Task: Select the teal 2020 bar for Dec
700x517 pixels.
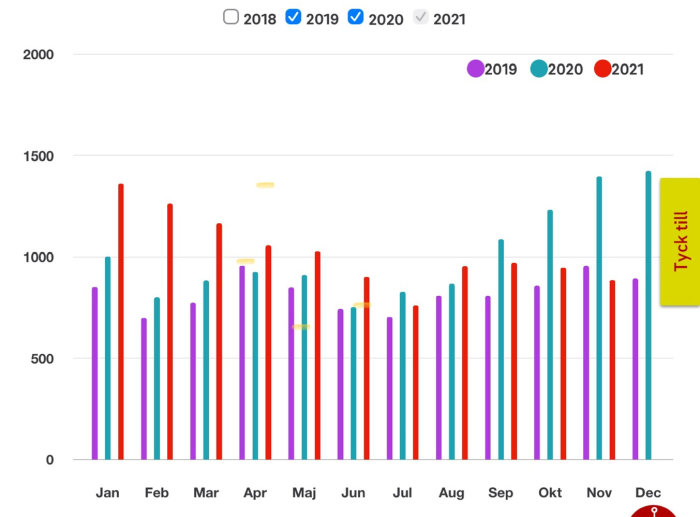Action: coord(648,316)
